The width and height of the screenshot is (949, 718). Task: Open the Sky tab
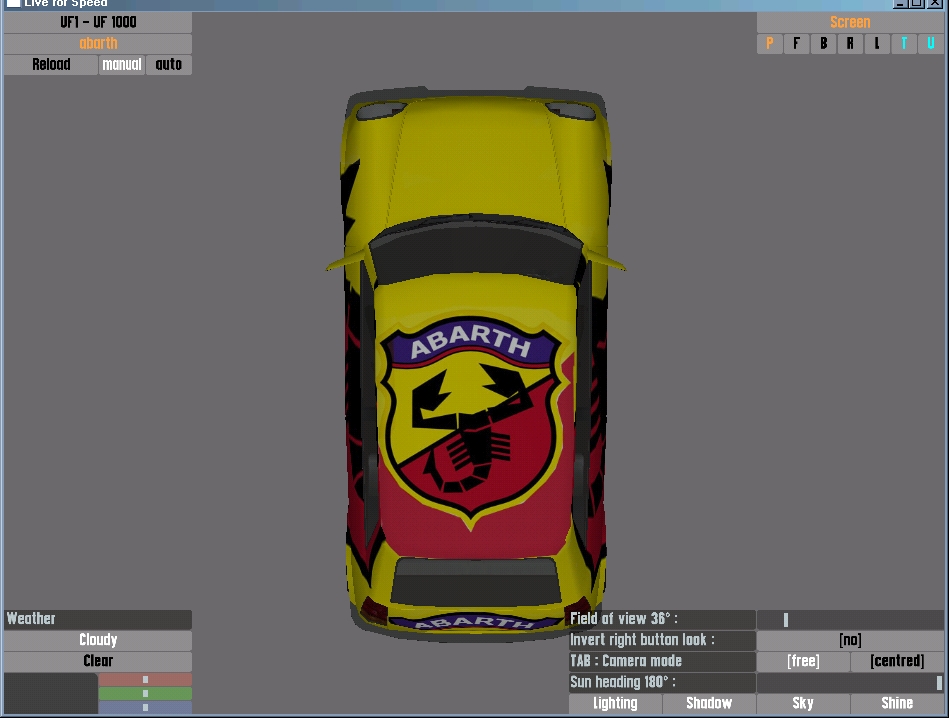point(803,703)
